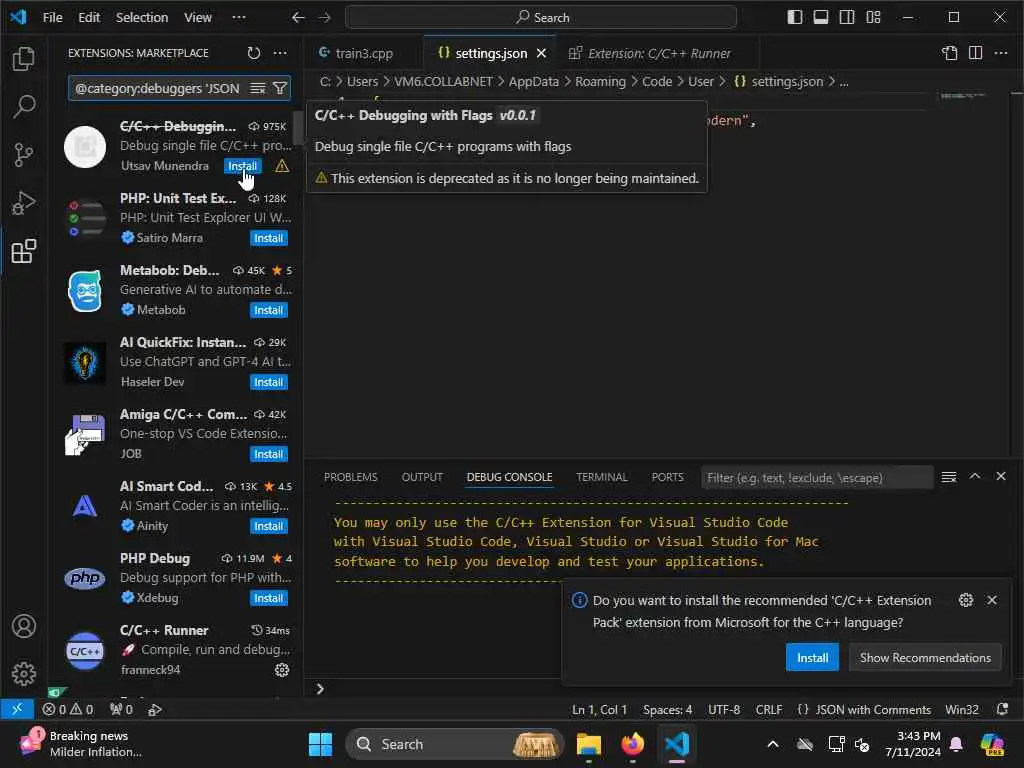Switch to the TERMINAL panel tab

601,477
